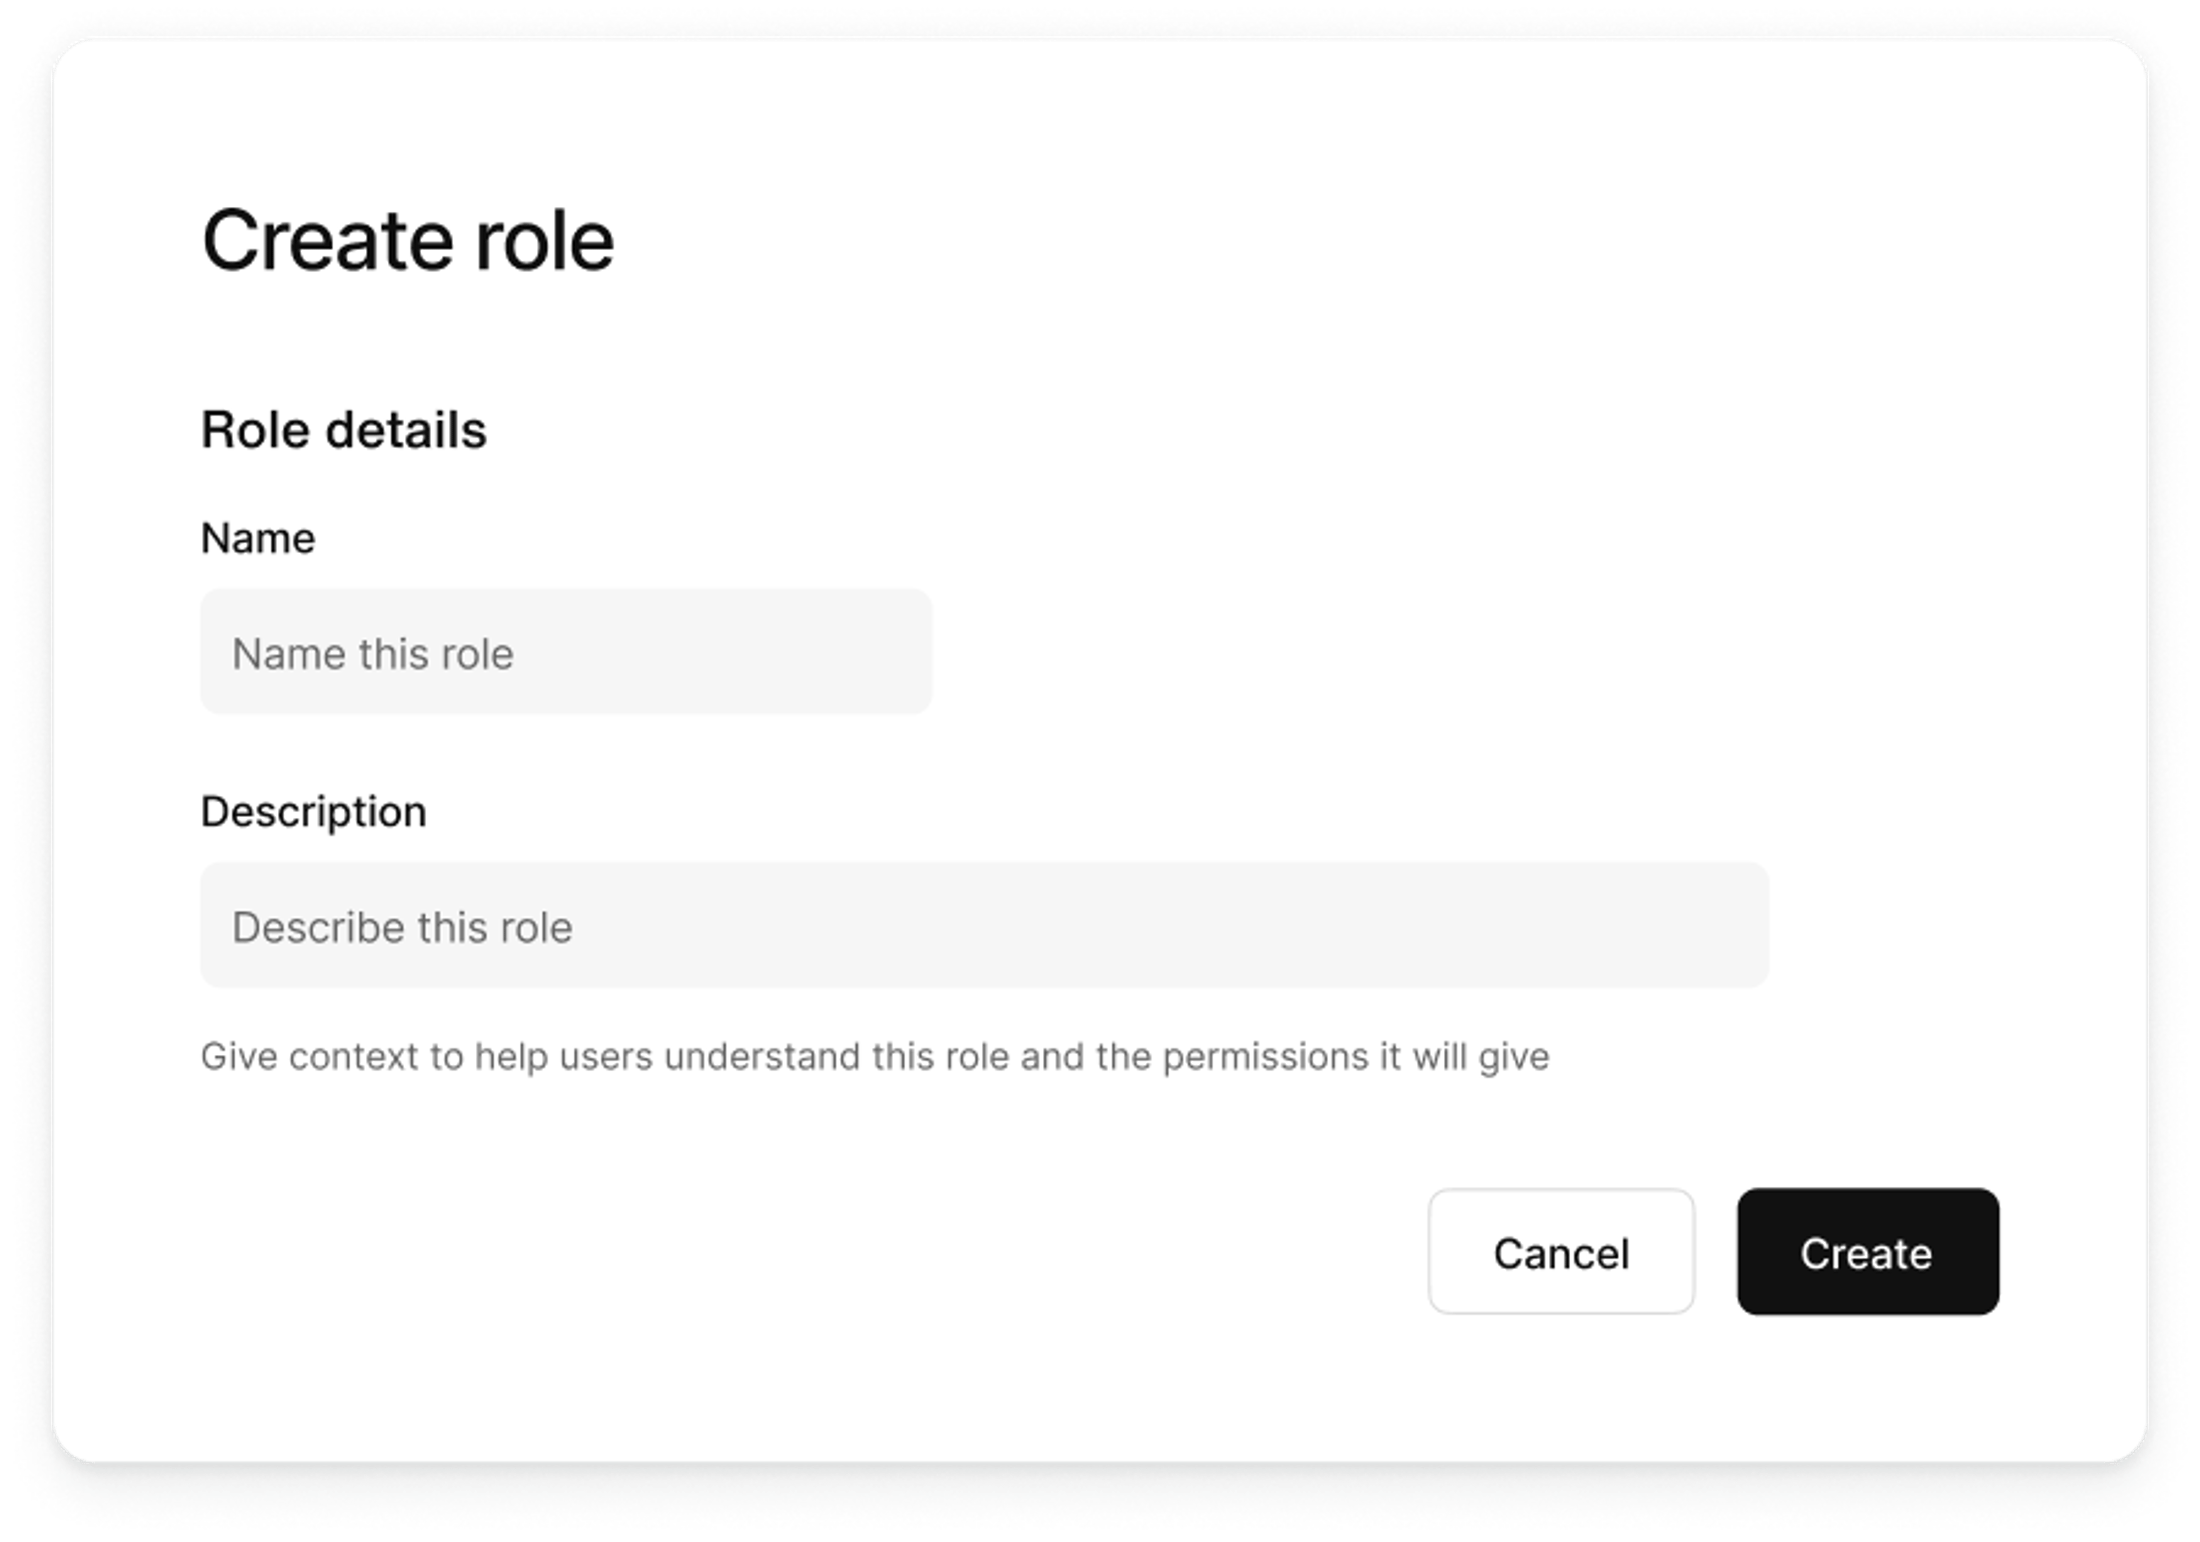The width and height of the screenshot is (2200, 1542).
Task: Click the "Description" field label
Action: pyautogui.click(x=313, y=810)
